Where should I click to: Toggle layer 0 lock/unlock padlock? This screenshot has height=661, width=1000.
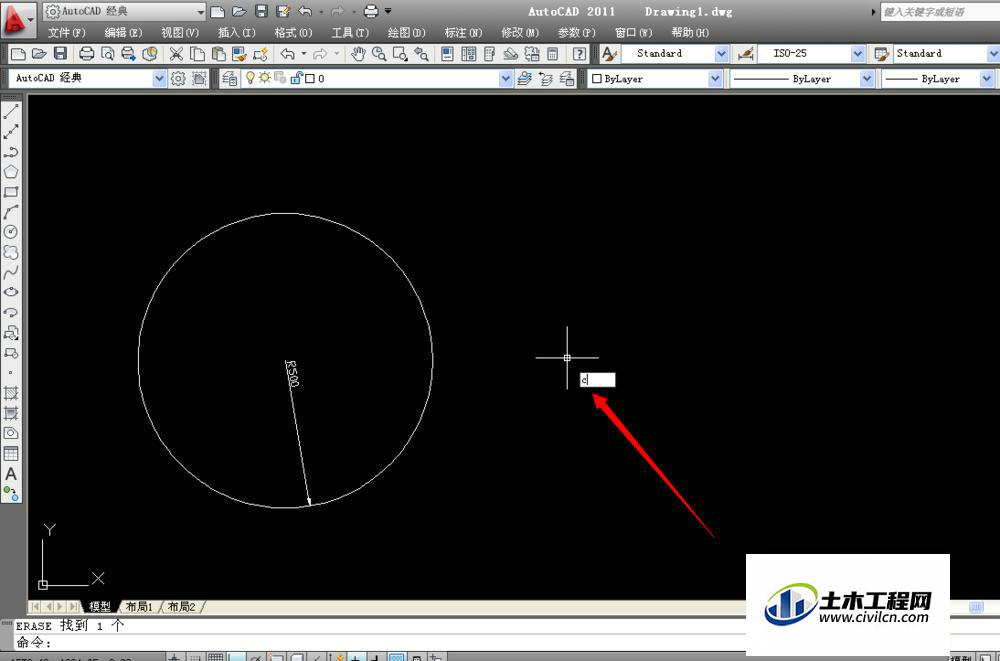(x=296, y=78)
